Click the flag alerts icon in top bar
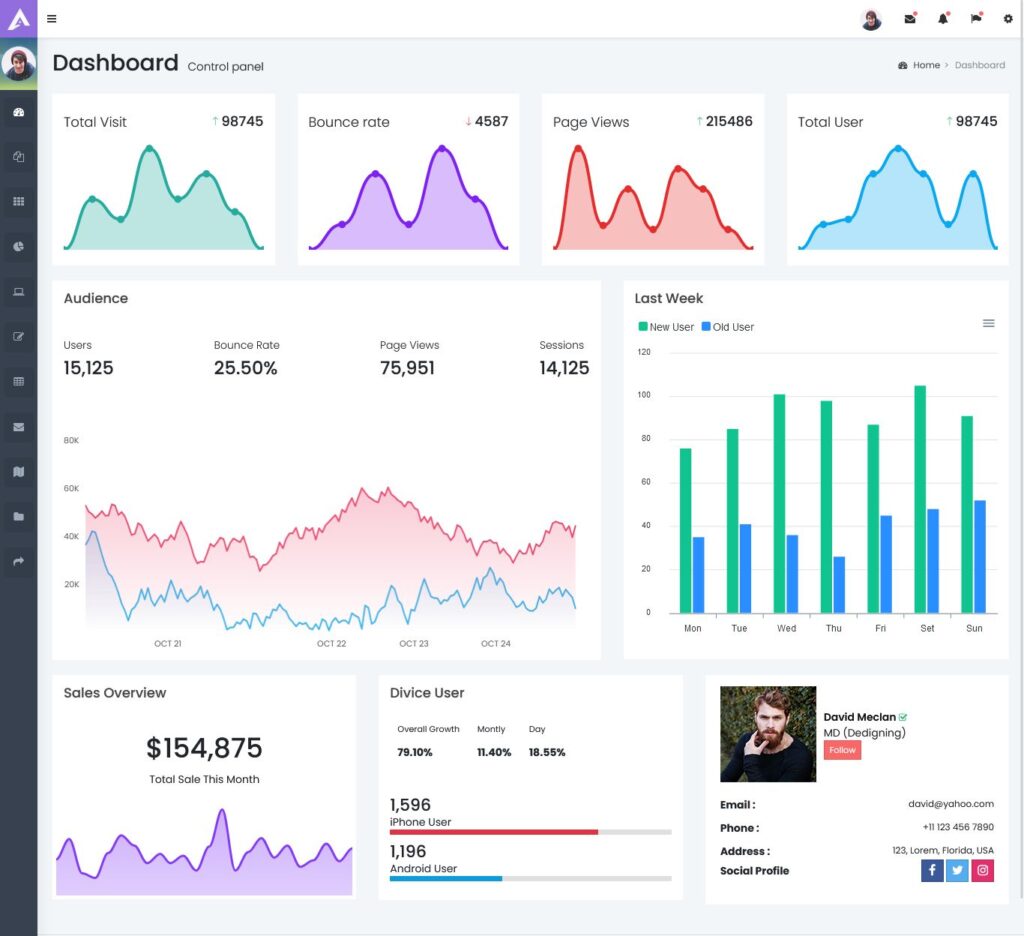Screen dimensions: 1024x936 [975, 19]
